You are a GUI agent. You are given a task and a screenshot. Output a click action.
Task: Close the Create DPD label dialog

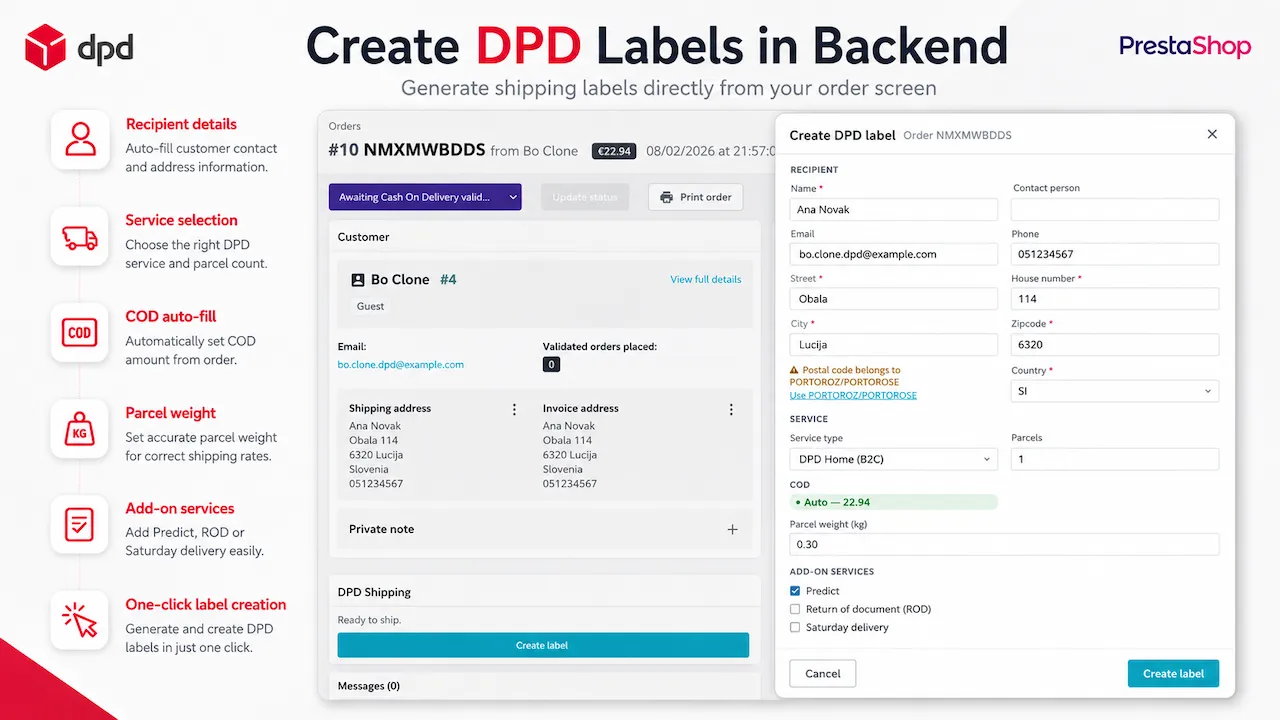tap(1212, 134)
